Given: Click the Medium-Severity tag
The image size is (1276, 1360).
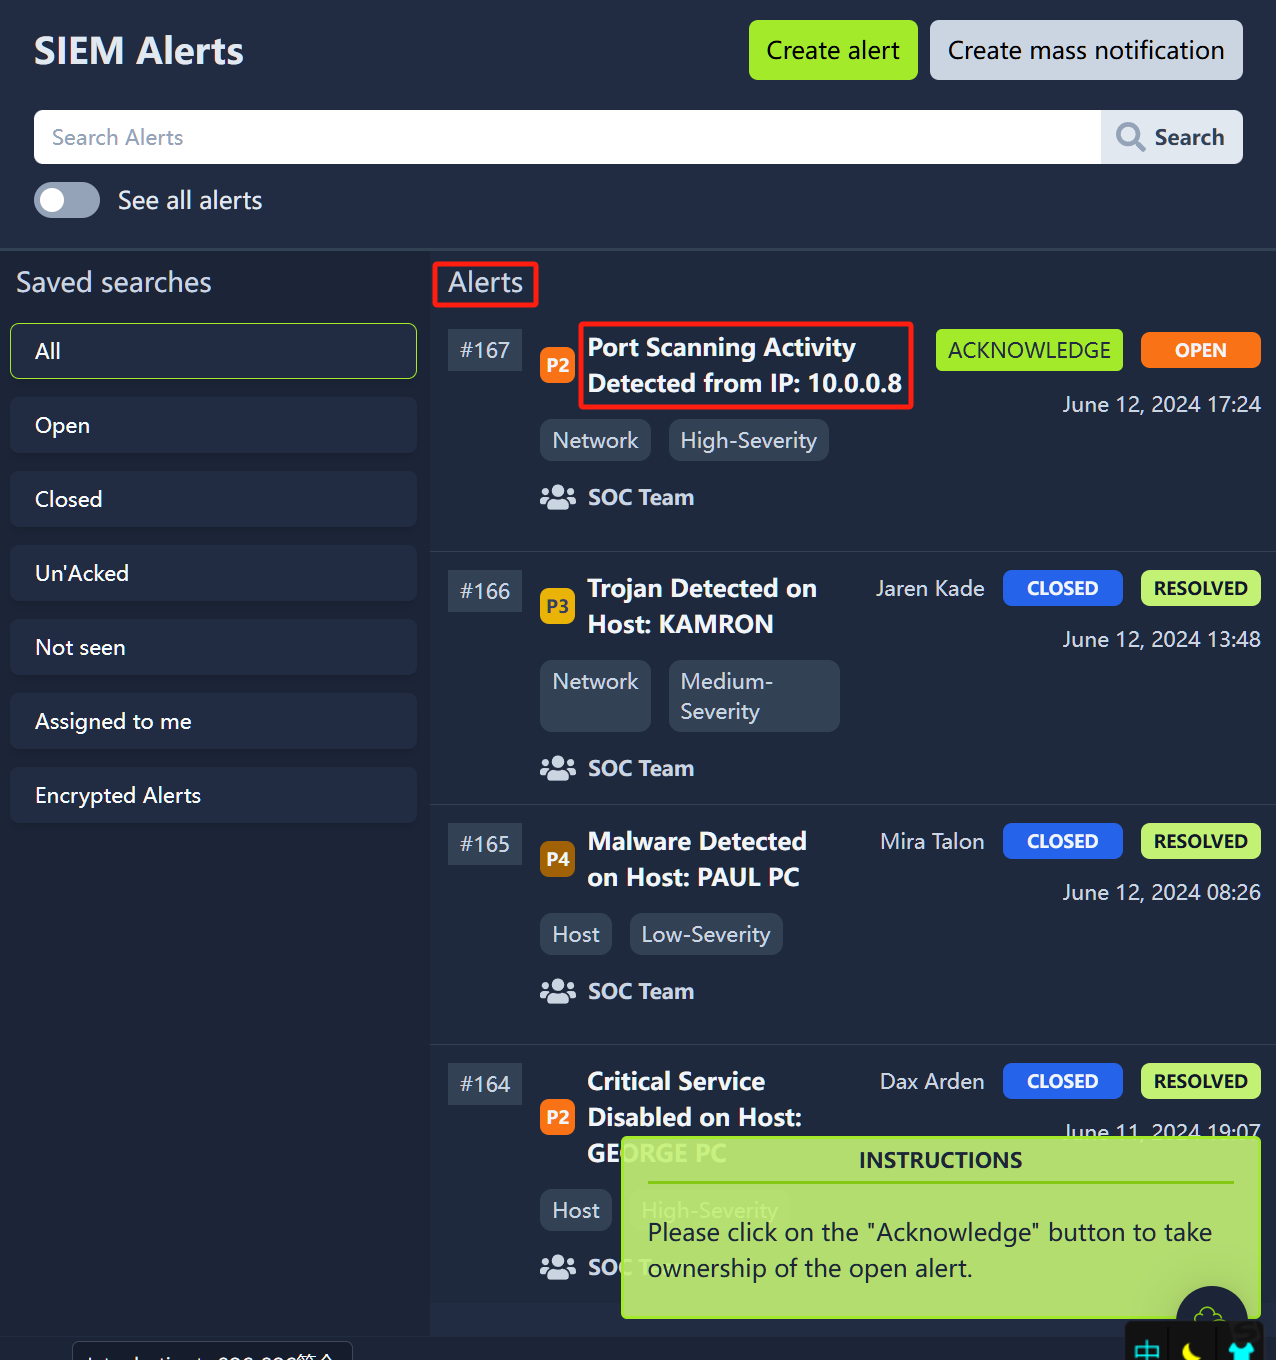Looking at the screenshot, I should coord(754,696).
